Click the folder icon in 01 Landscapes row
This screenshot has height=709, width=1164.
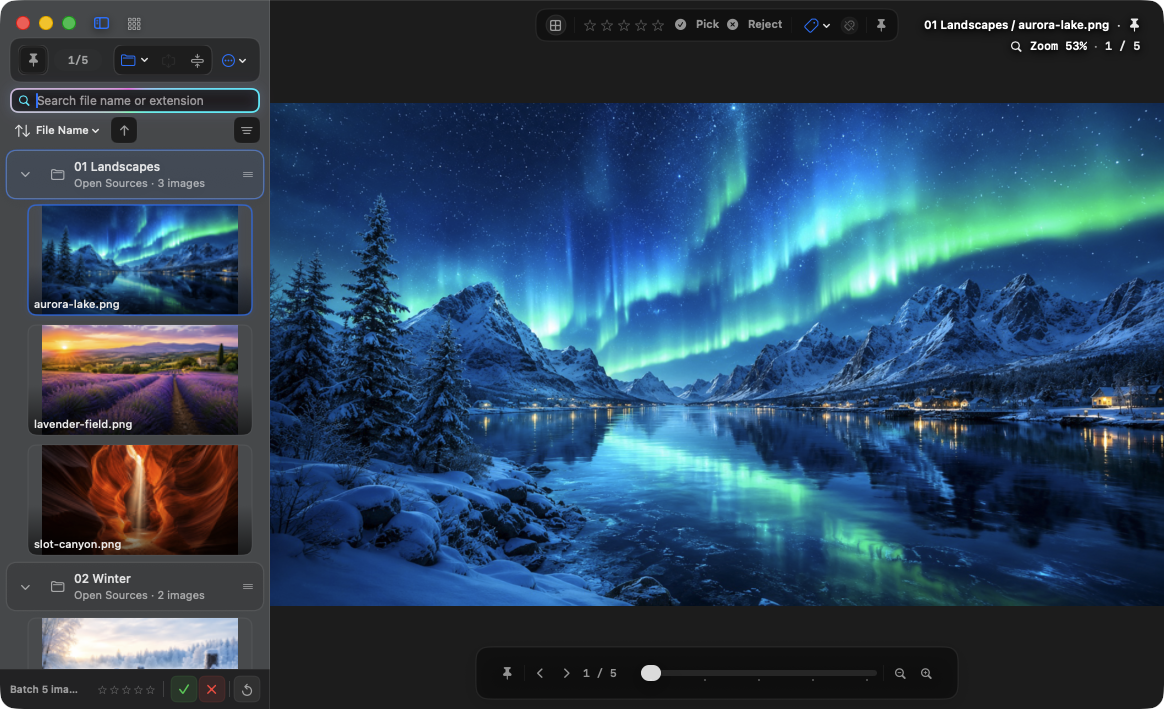(57, 174)
